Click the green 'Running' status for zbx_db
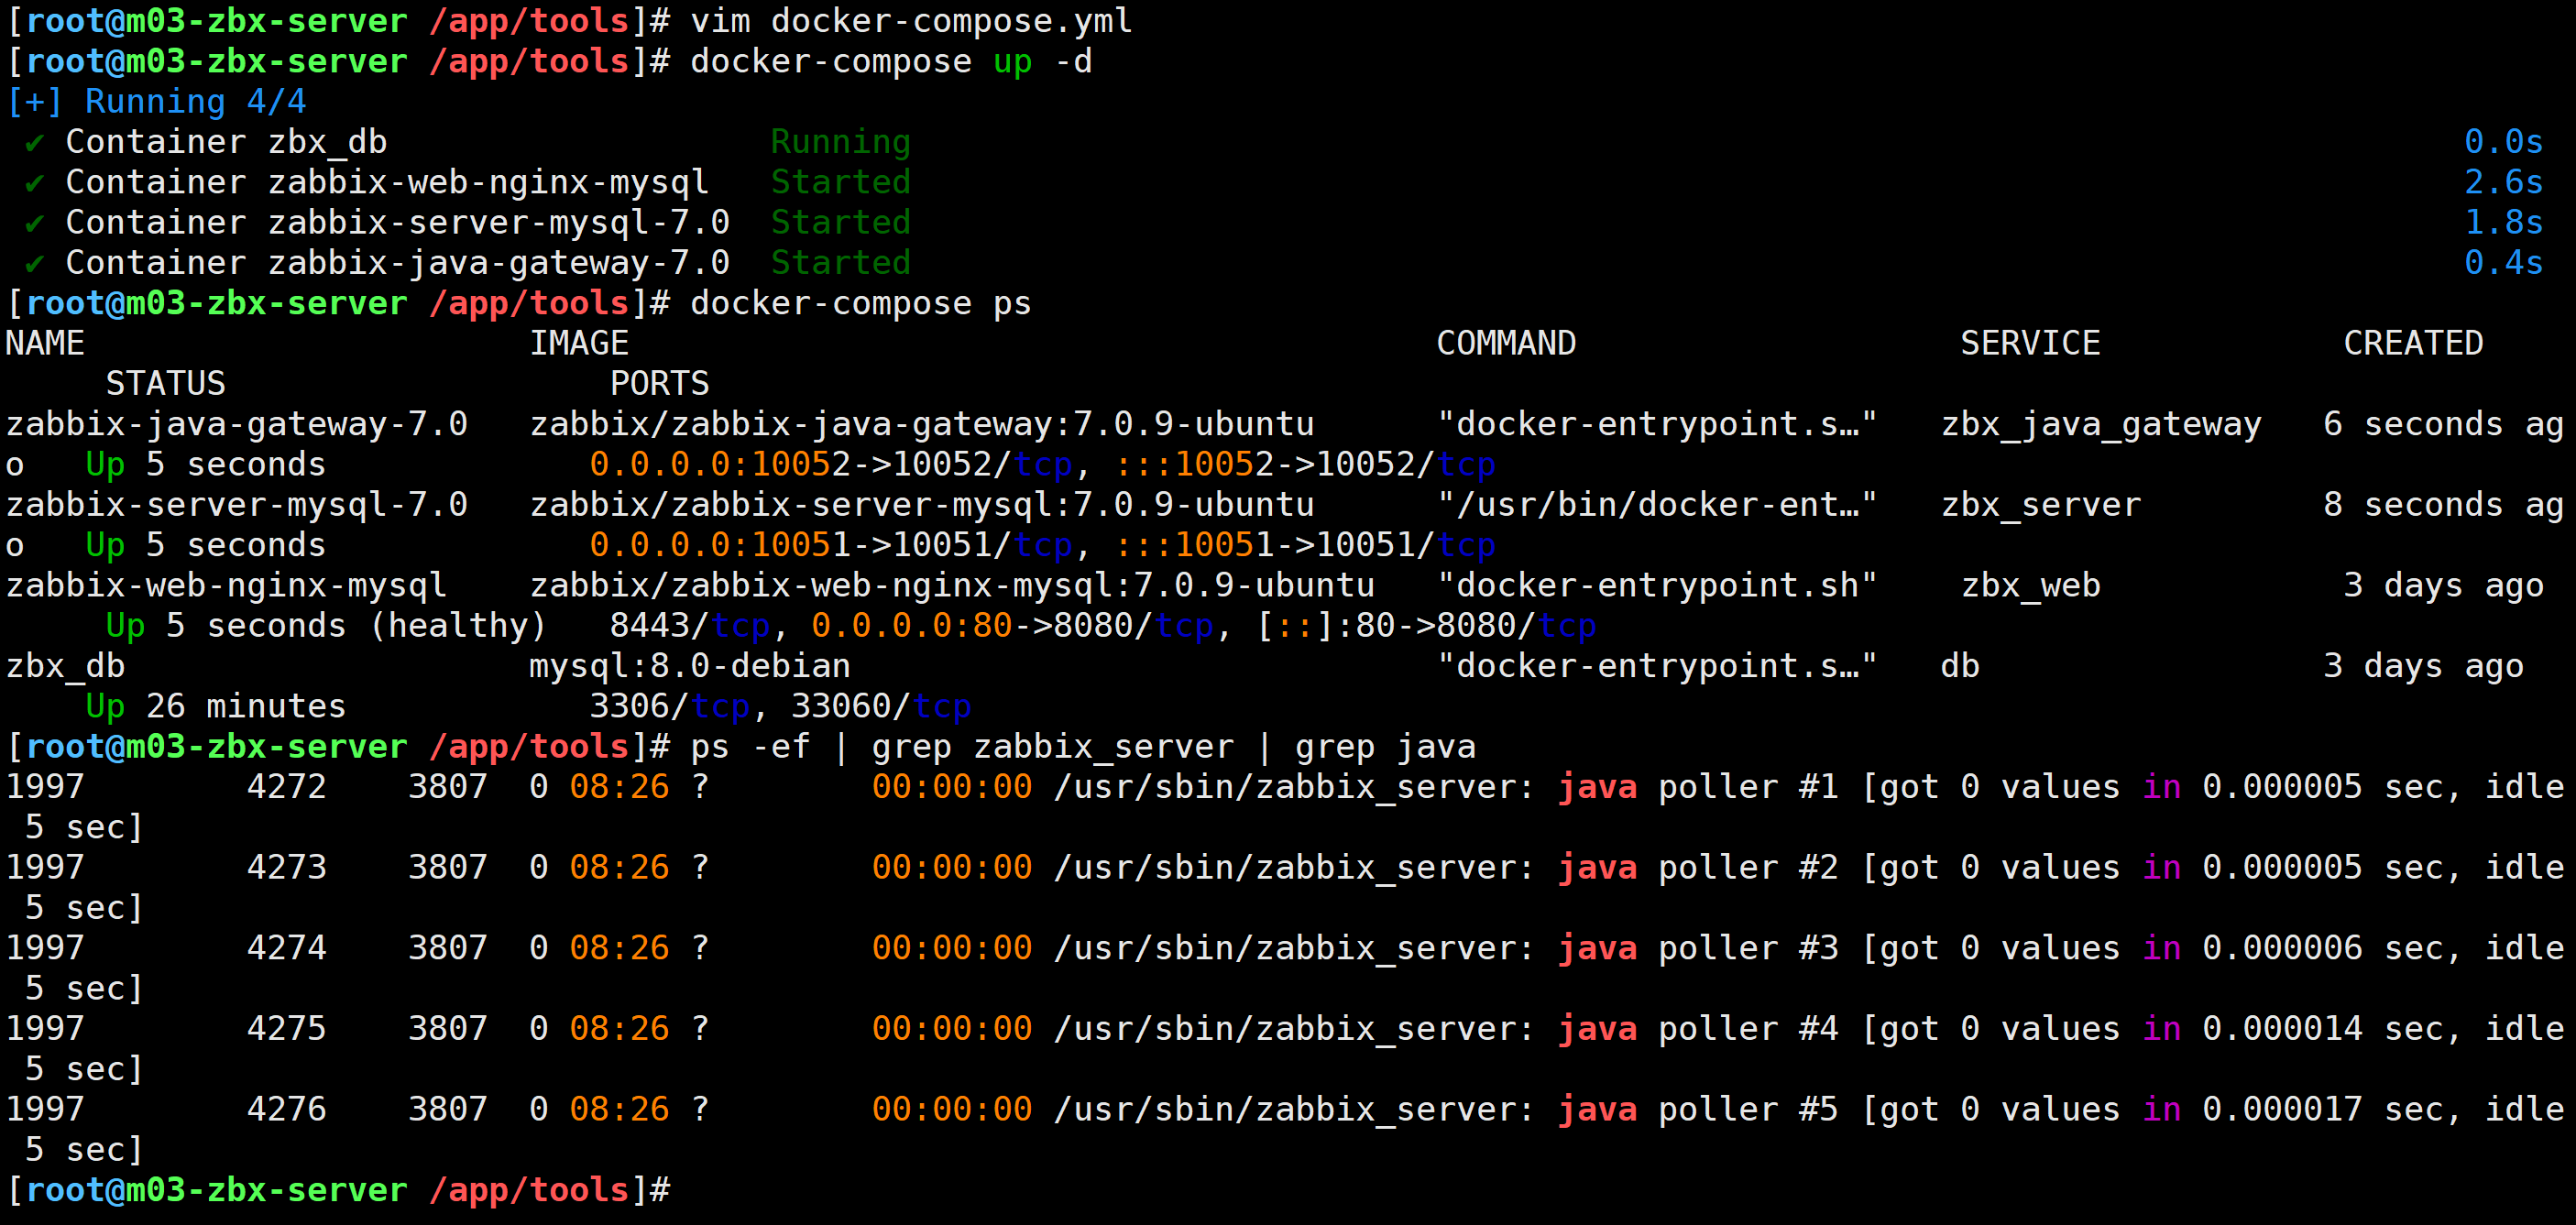This screenshot has width=2576, height=1225. click(840, 142)
